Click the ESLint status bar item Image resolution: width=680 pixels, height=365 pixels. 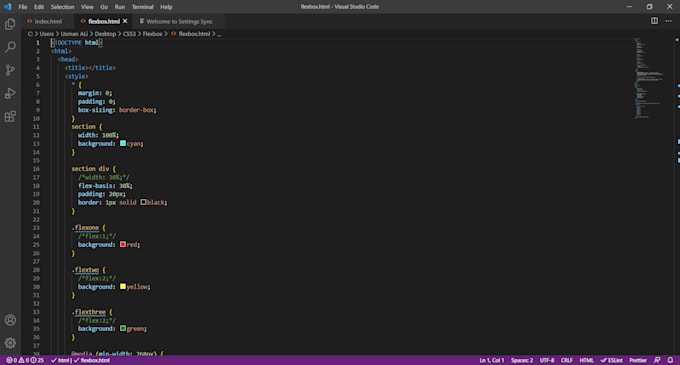pos(611,360)
